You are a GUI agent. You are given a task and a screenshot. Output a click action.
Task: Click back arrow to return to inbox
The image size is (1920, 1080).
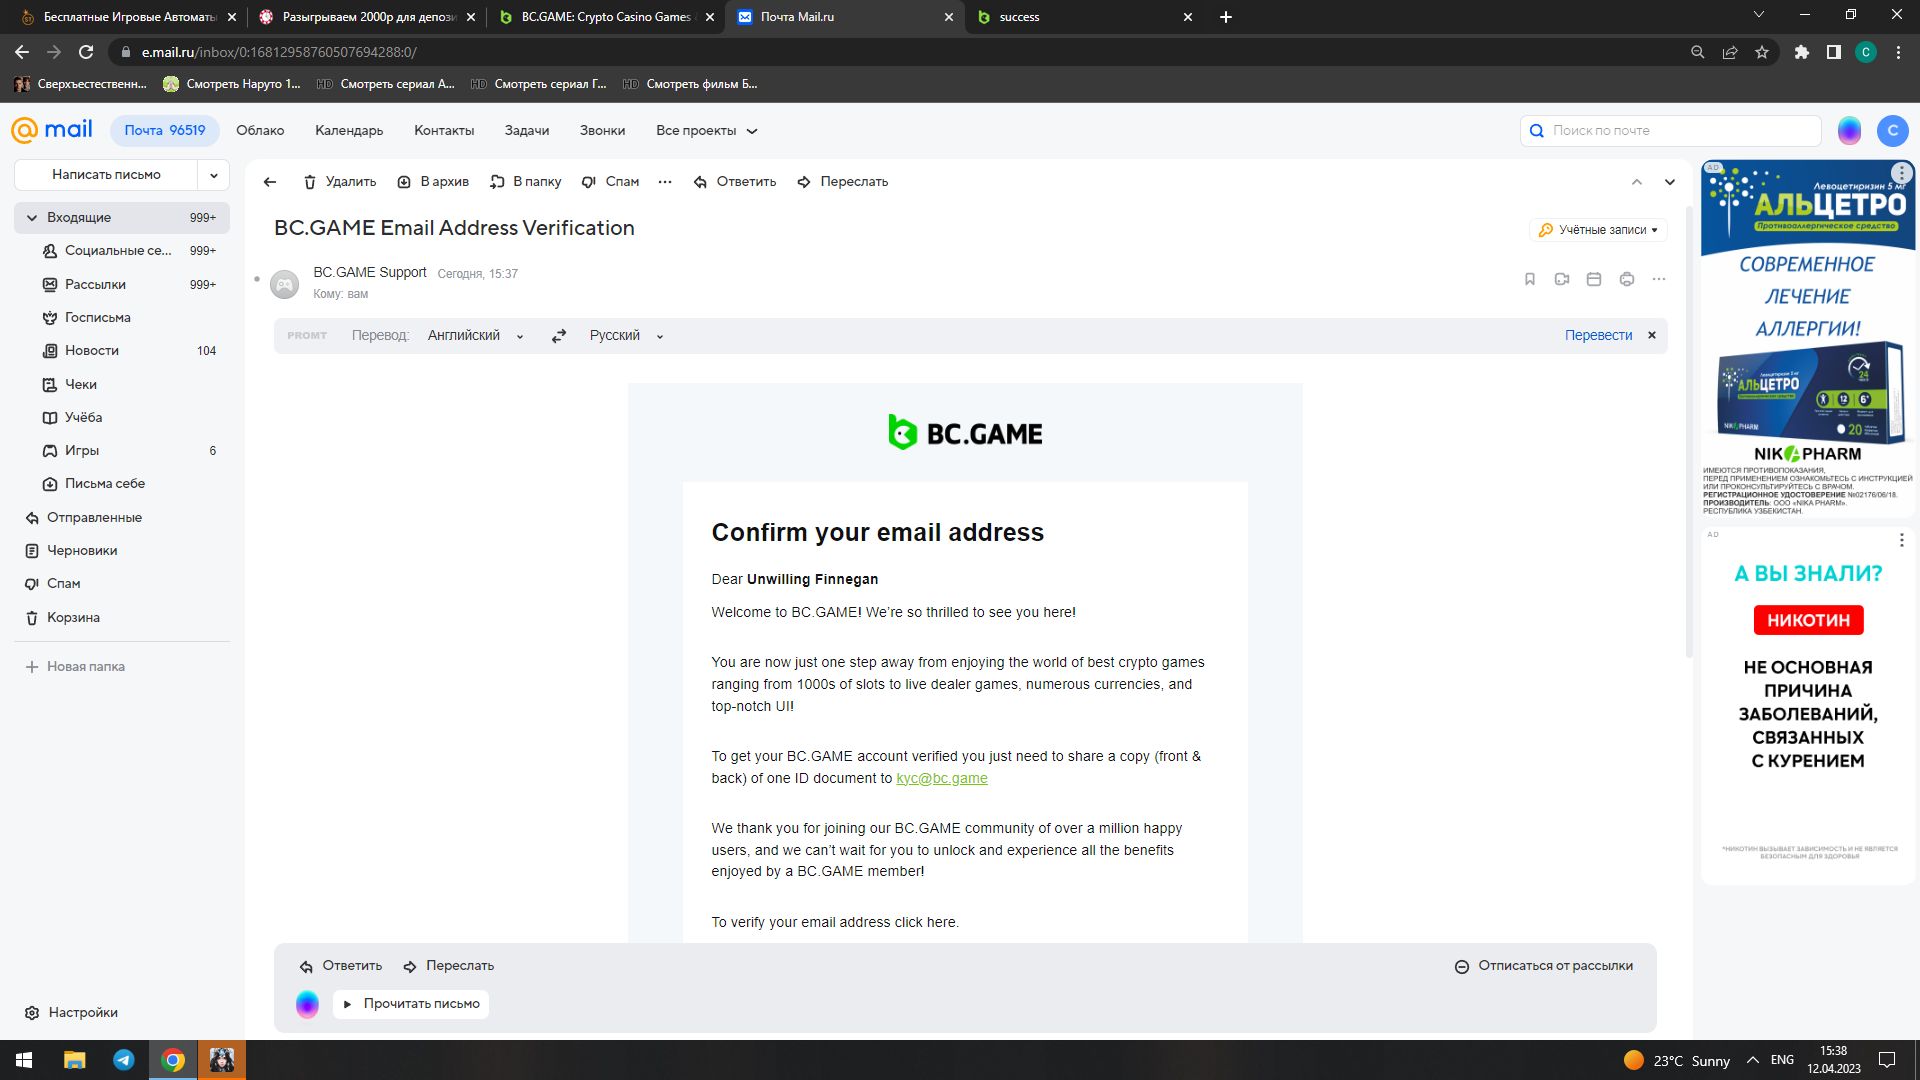(269, 182)
